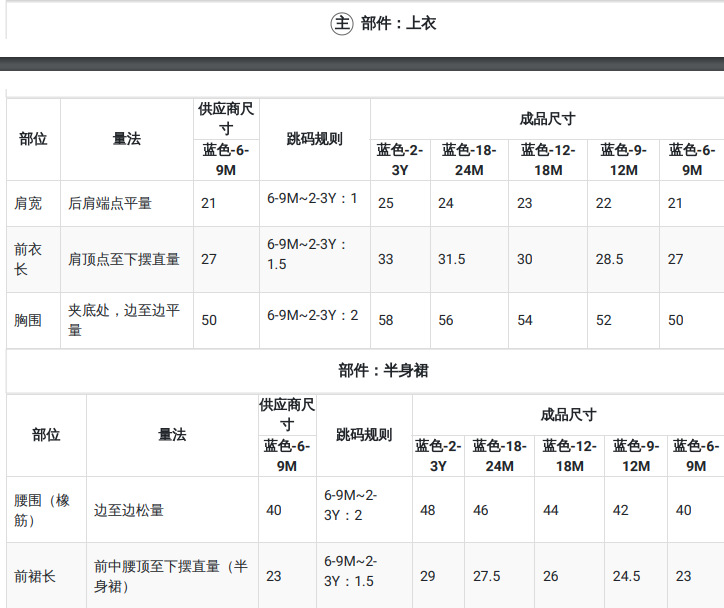Click 量法 header in 上衣 table

click(127, 139)
